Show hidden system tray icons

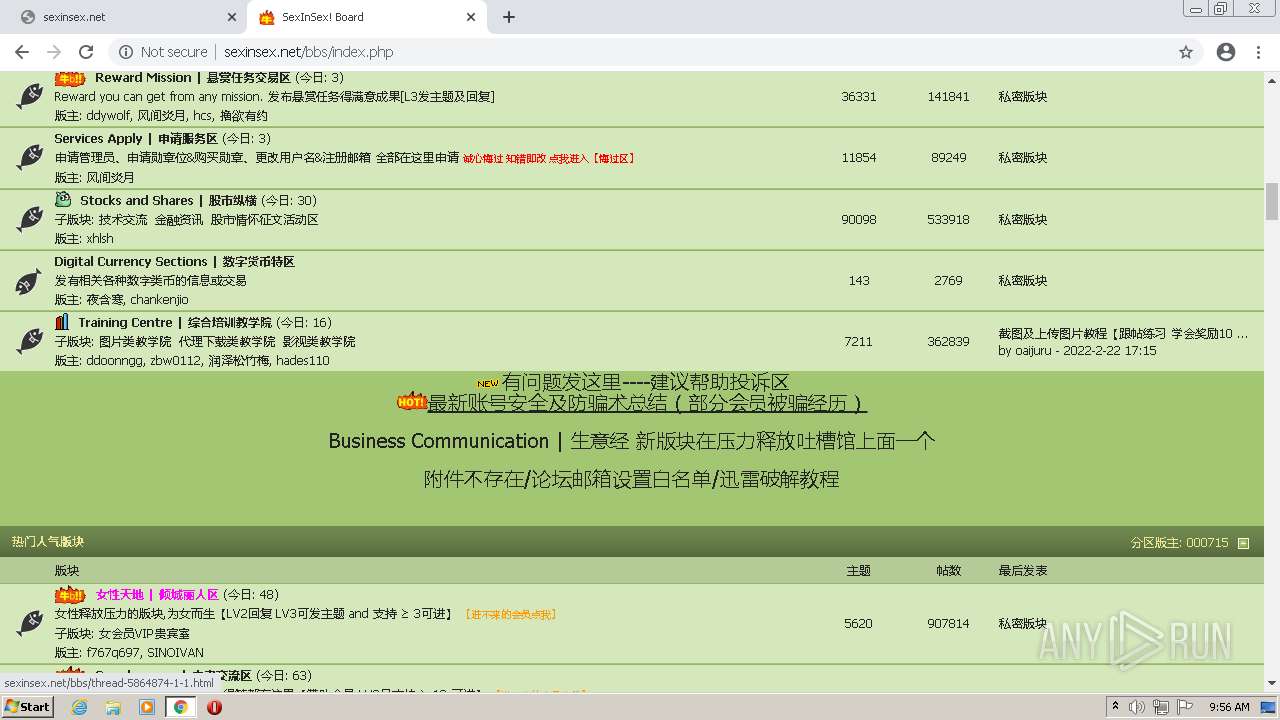(1115, 706)
